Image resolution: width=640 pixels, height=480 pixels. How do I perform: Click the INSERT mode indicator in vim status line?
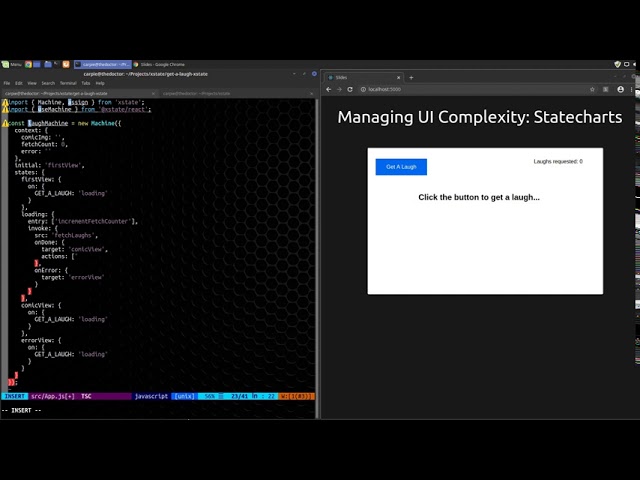15,396
